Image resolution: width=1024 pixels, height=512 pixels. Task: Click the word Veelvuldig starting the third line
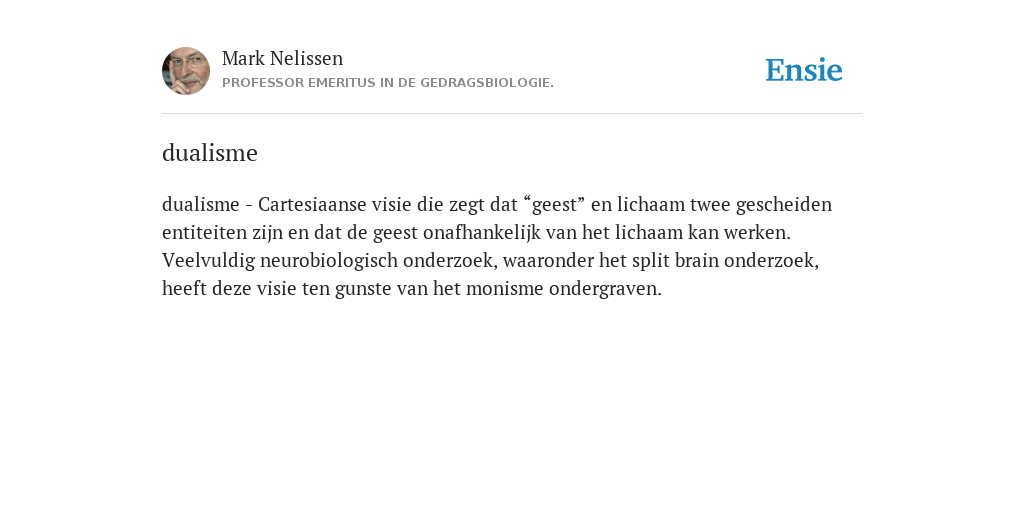[208, 261]
